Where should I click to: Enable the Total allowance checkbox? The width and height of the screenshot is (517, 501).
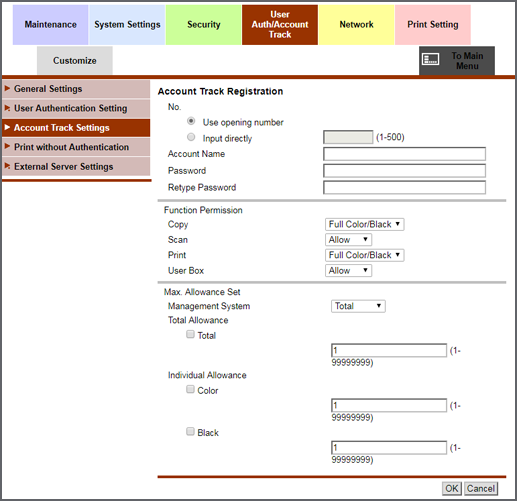point(190,334)
